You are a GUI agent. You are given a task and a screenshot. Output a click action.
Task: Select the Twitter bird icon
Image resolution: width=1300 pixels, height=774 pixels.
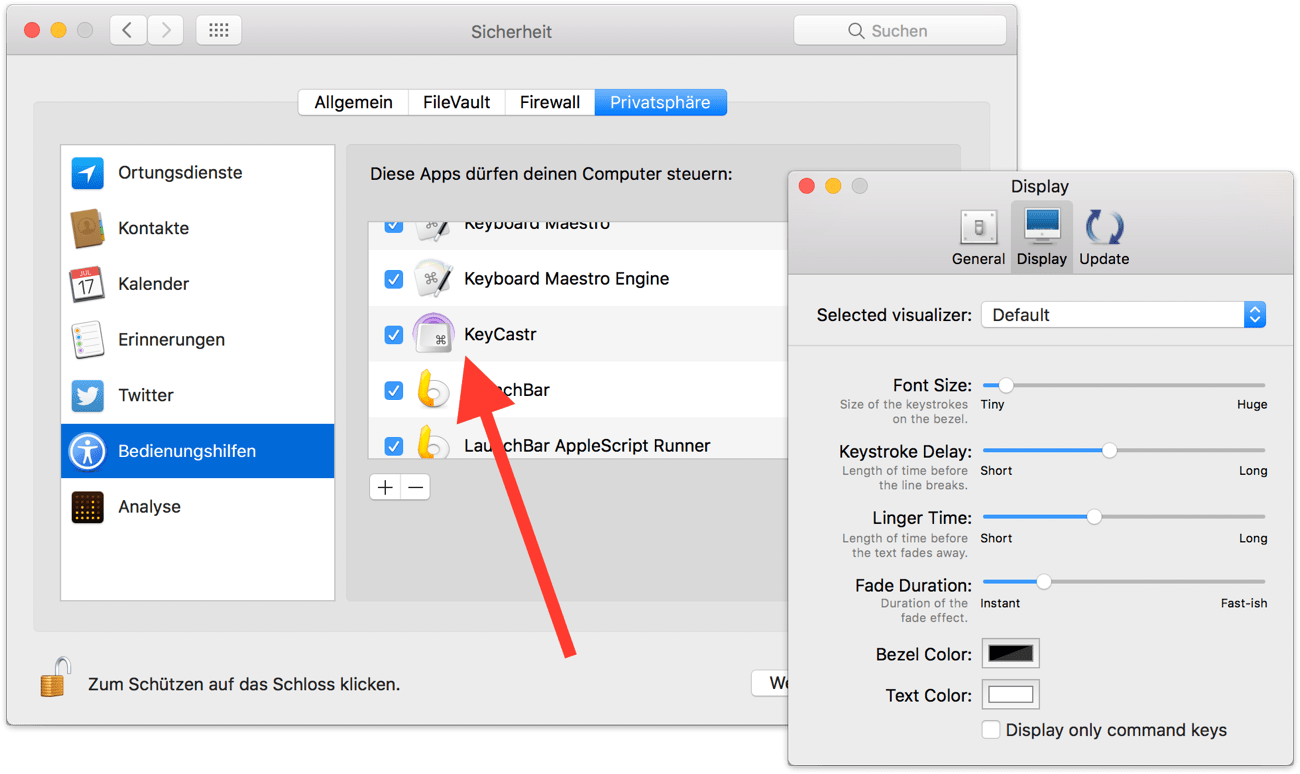tap(88, 396)
